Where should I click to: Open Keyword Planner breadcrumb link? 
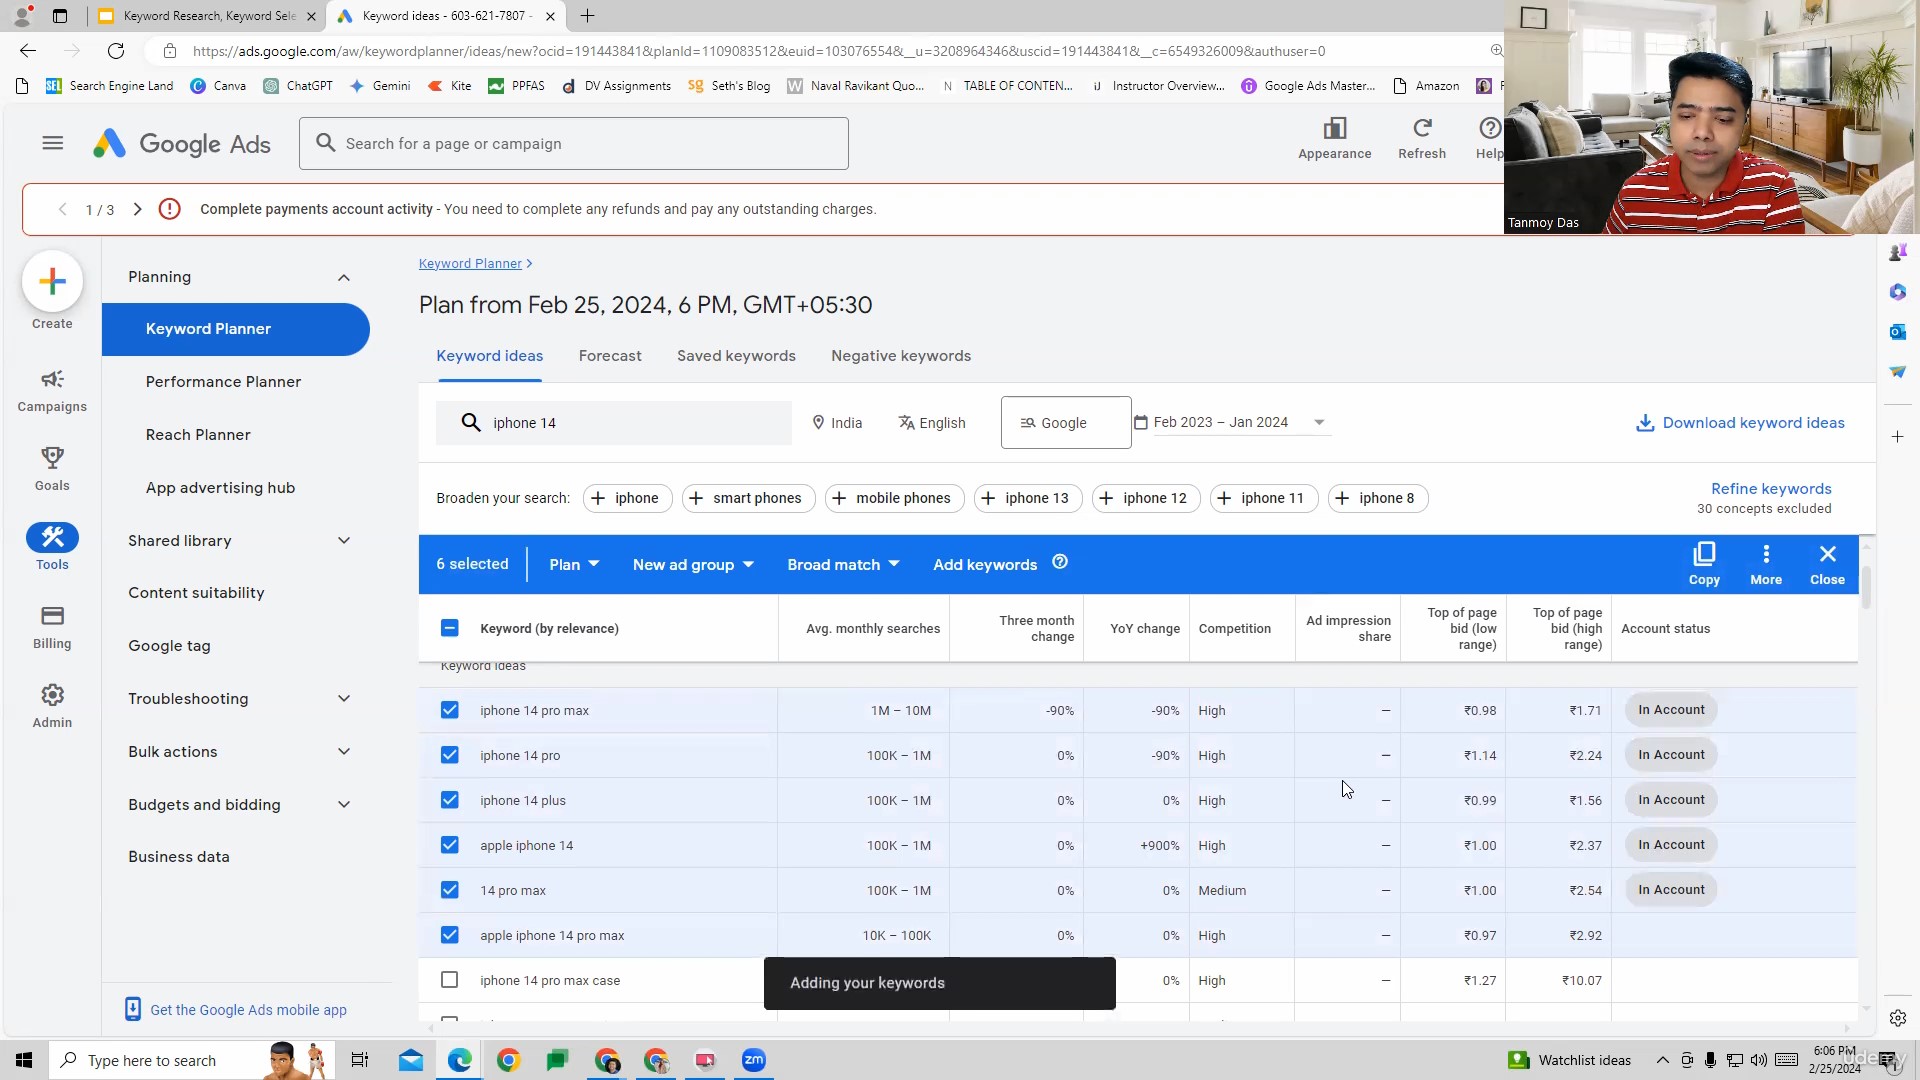[x=470, y=264]
